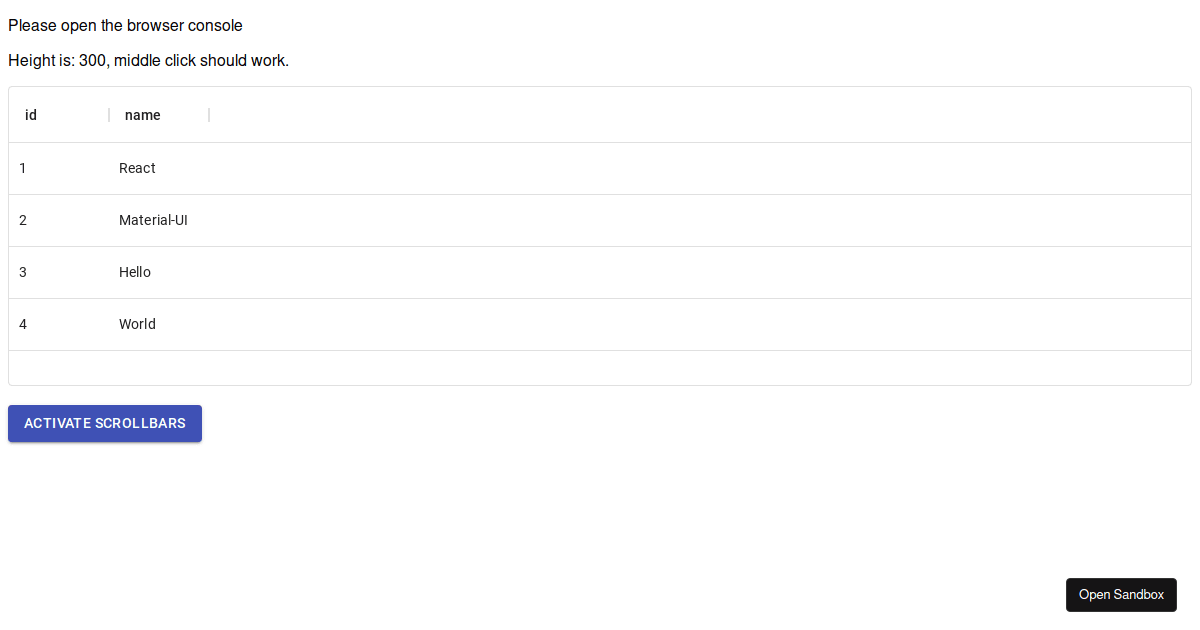The width and height of the screenshot is (1200, 630).
Task: Sort by the id column header
Action: tap(31, 115)
